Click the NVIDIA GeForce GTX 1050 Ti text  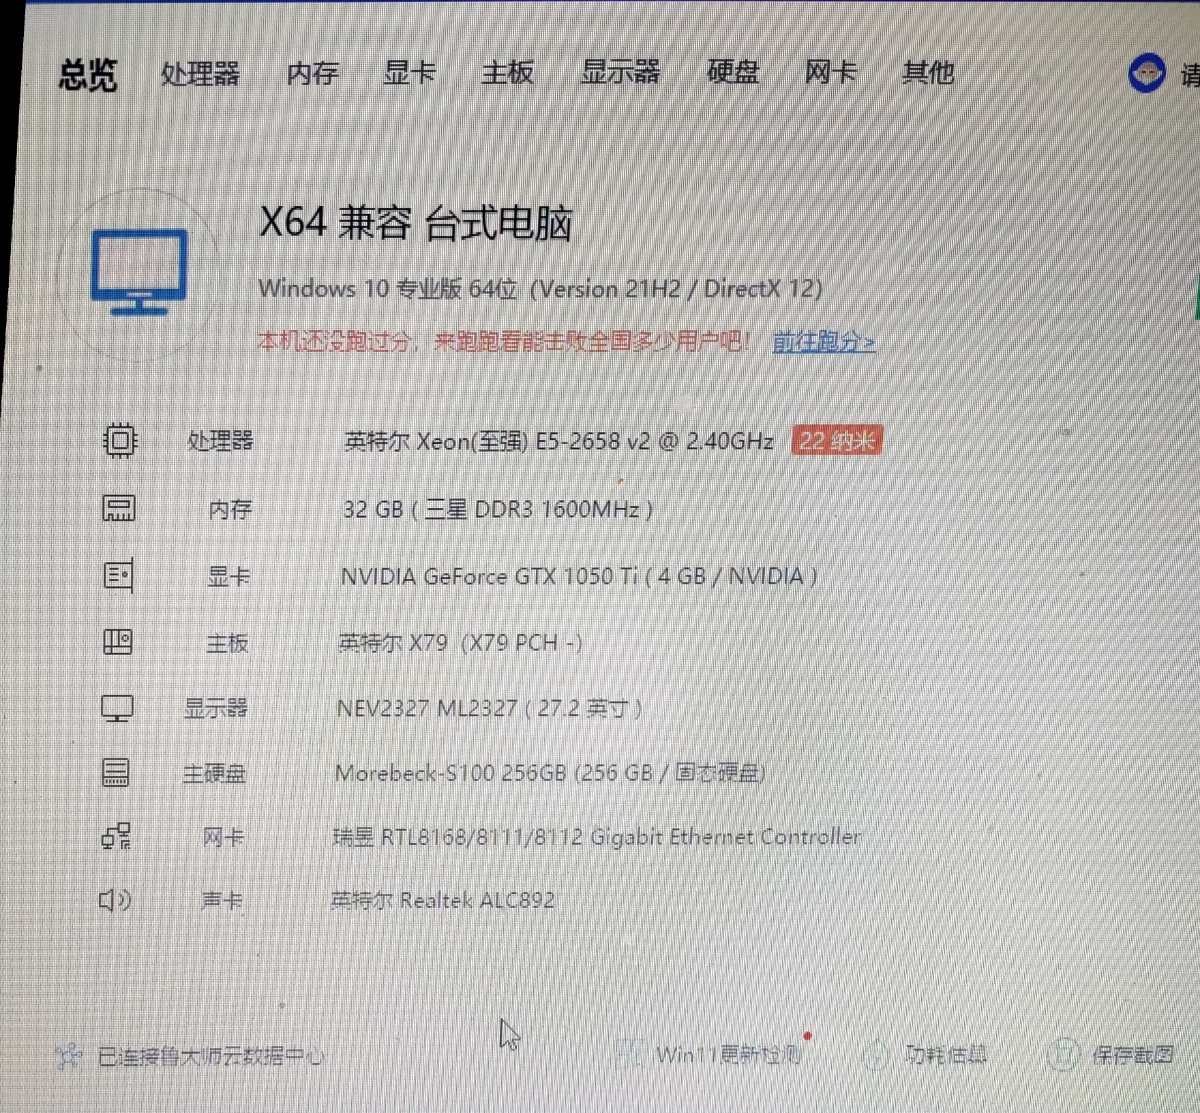click(x=579, y=576)
